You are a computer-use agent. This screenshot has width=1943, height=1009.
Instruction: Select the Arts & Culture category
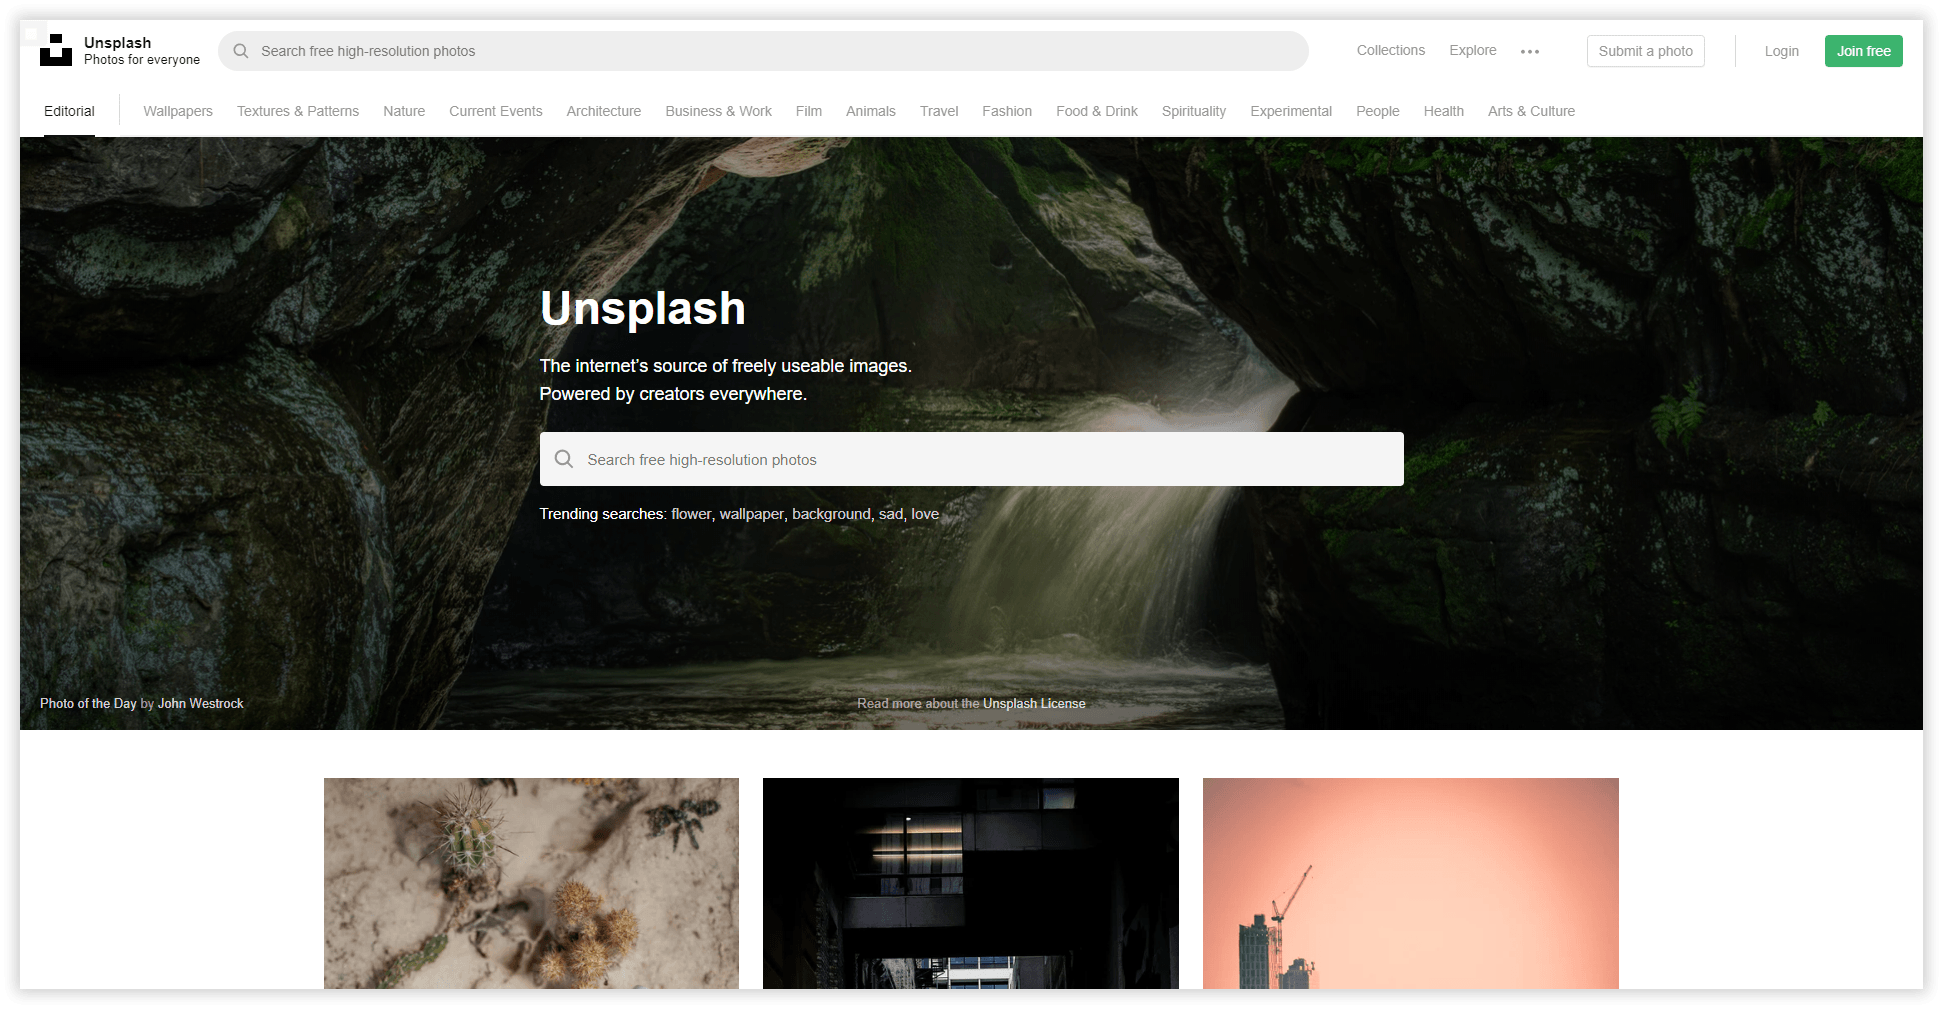coord(1531,111)
